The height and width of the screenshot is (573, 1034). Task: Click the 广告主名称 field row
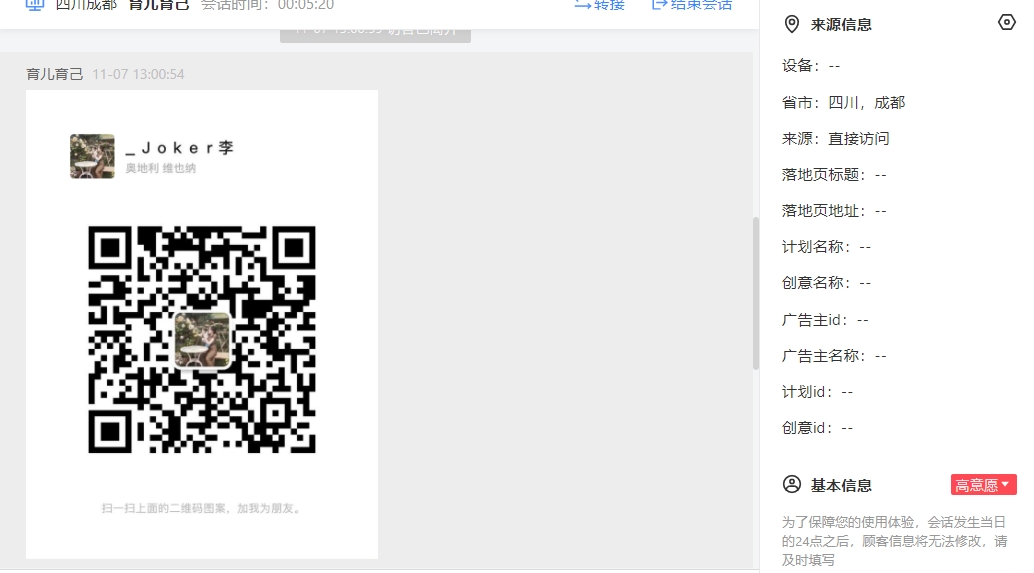(x=834, y=356)
